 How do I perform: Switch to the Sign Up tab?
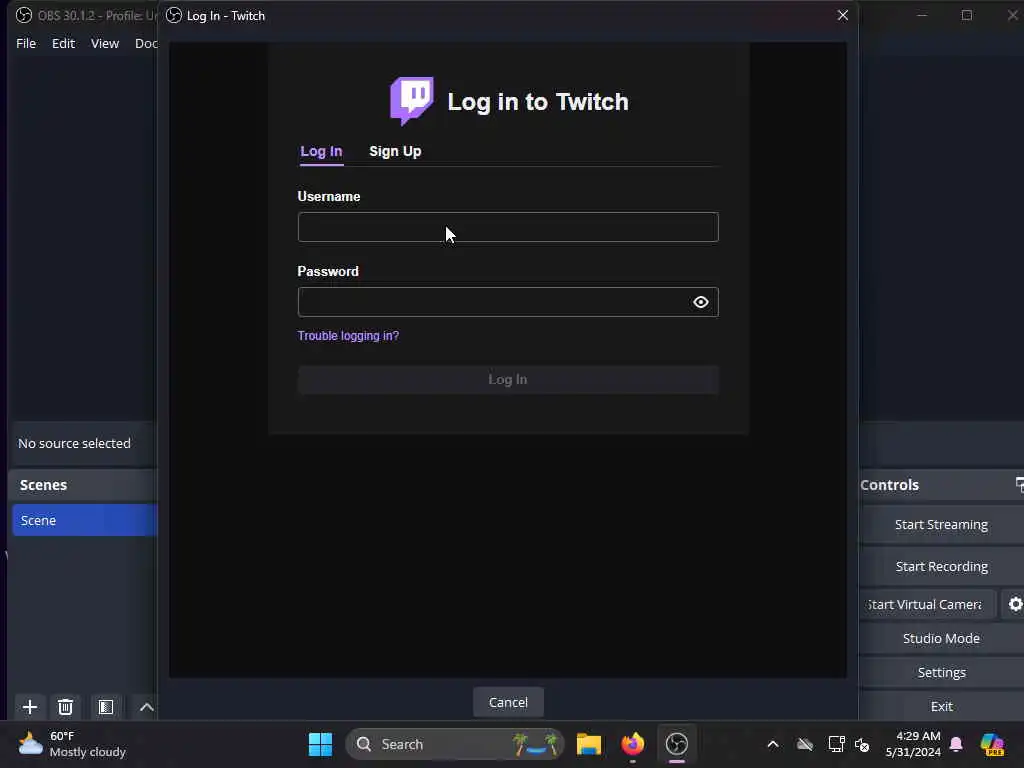click(395, 151)
